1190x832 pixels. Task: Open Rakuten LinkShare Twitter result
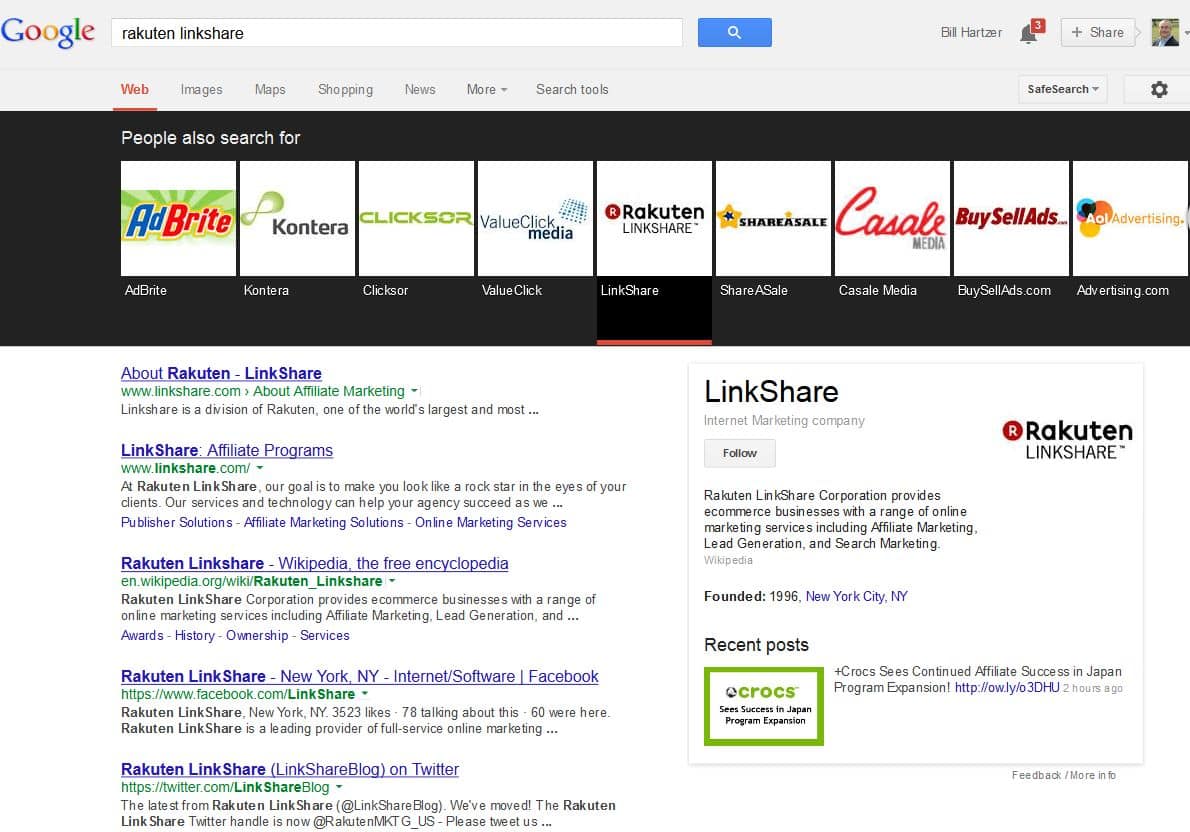click(x=290, y=769)
